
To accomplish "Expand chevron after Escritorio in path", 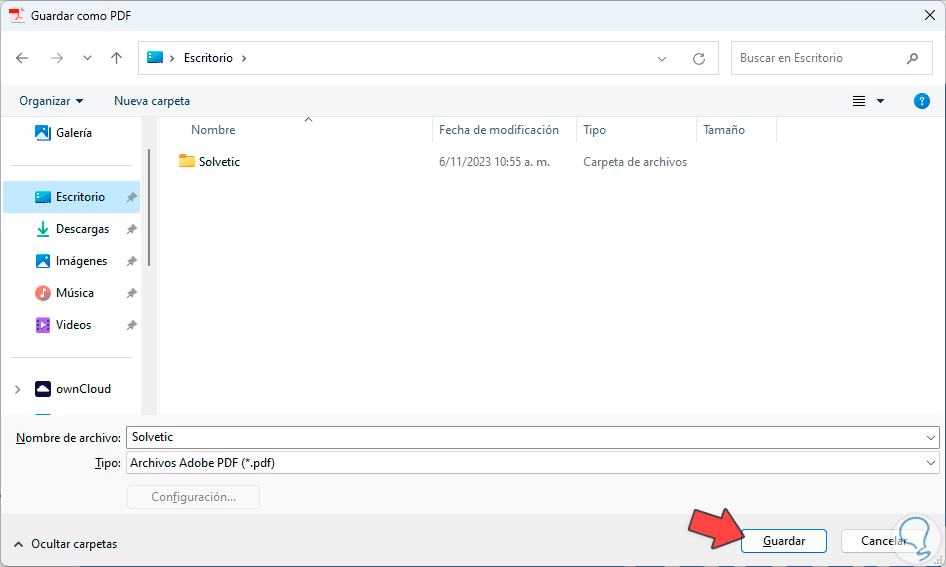I will [x=244, y=58].
